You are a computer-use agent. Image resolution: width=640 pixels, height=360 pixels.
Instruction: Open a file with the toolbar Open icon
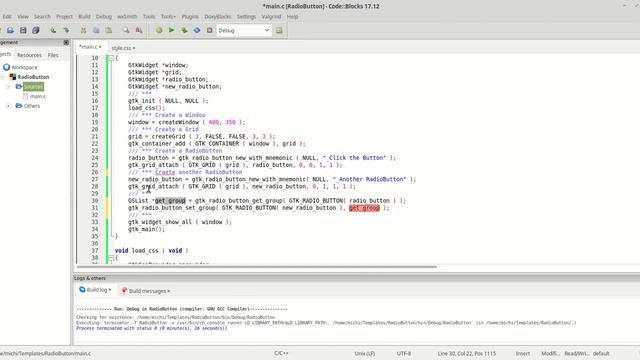pyautogui.click(x=10, y=31)
